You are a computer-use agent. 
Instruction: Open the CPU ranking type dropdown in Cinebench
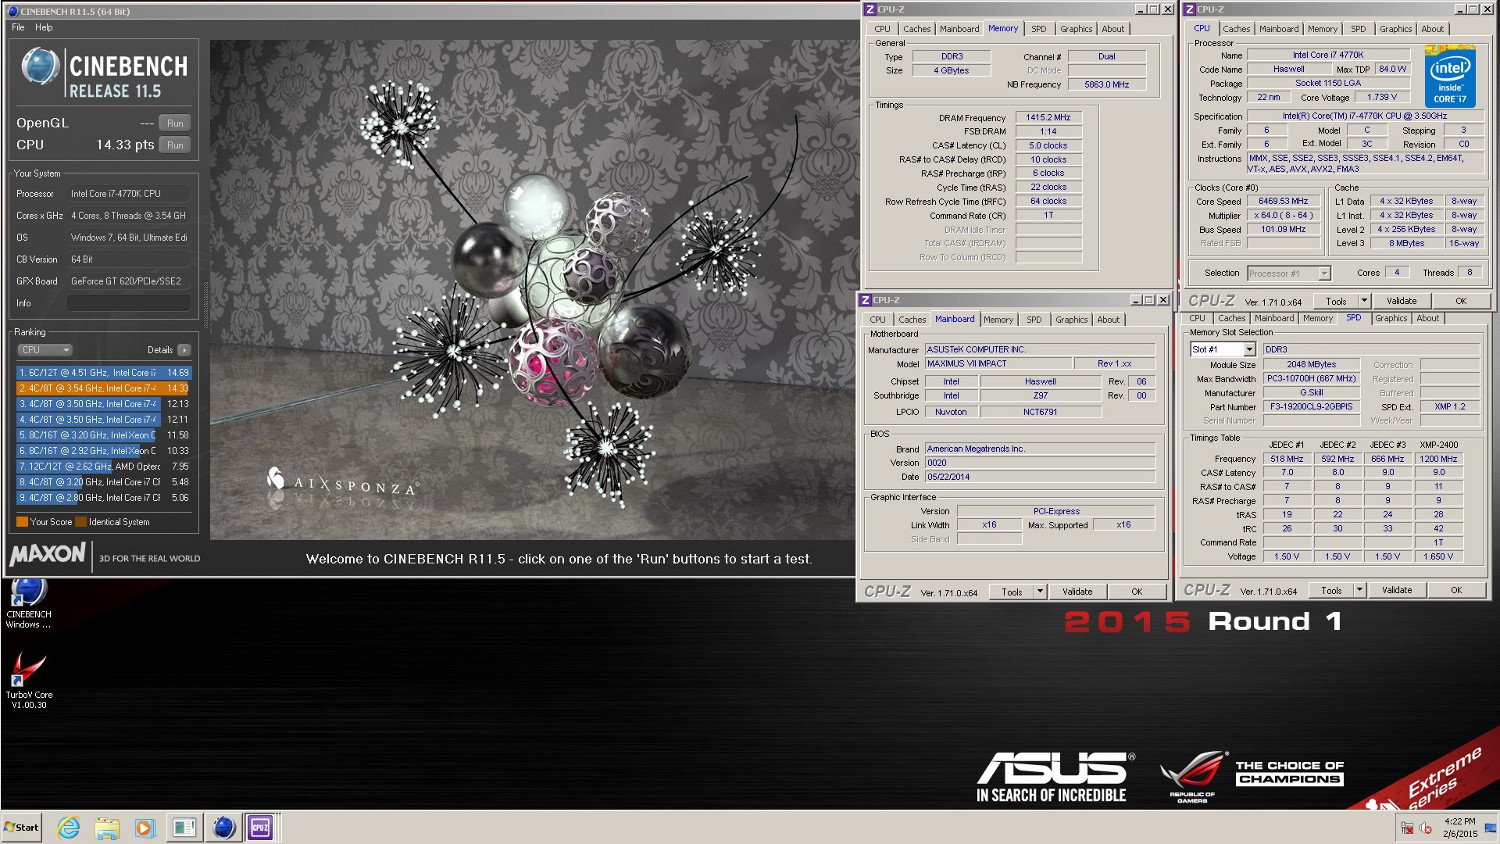[45, 350]
